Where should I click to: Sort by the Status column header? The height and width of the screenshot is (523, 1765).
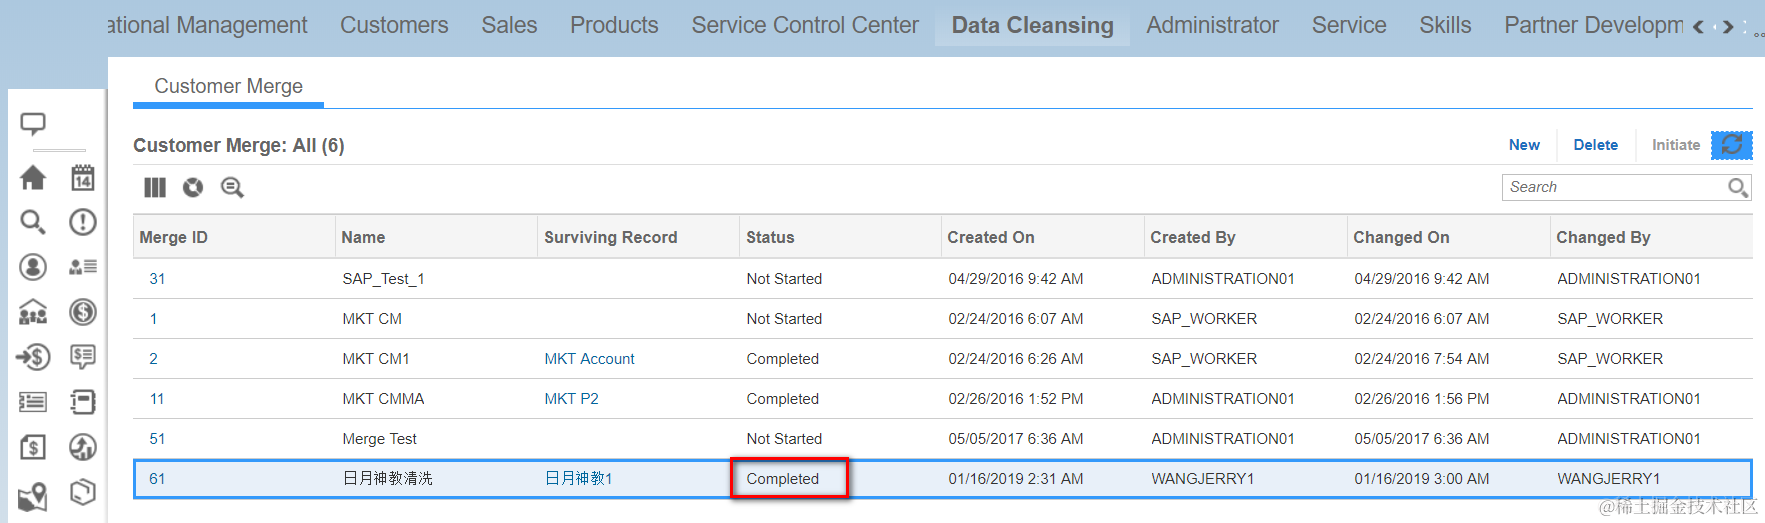click(770, 237)
